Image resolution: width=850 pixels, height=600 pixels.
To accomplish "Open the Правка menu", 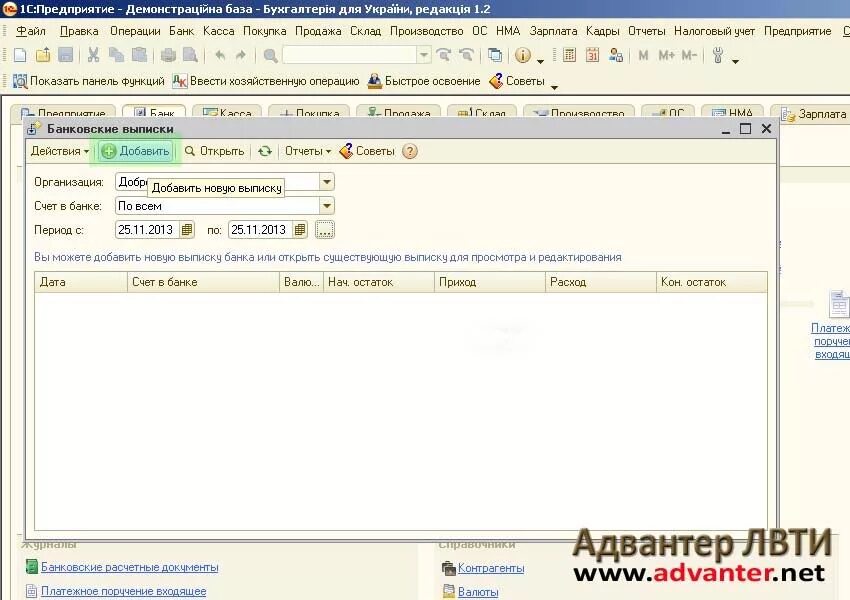I will click(x=79, y=31).
